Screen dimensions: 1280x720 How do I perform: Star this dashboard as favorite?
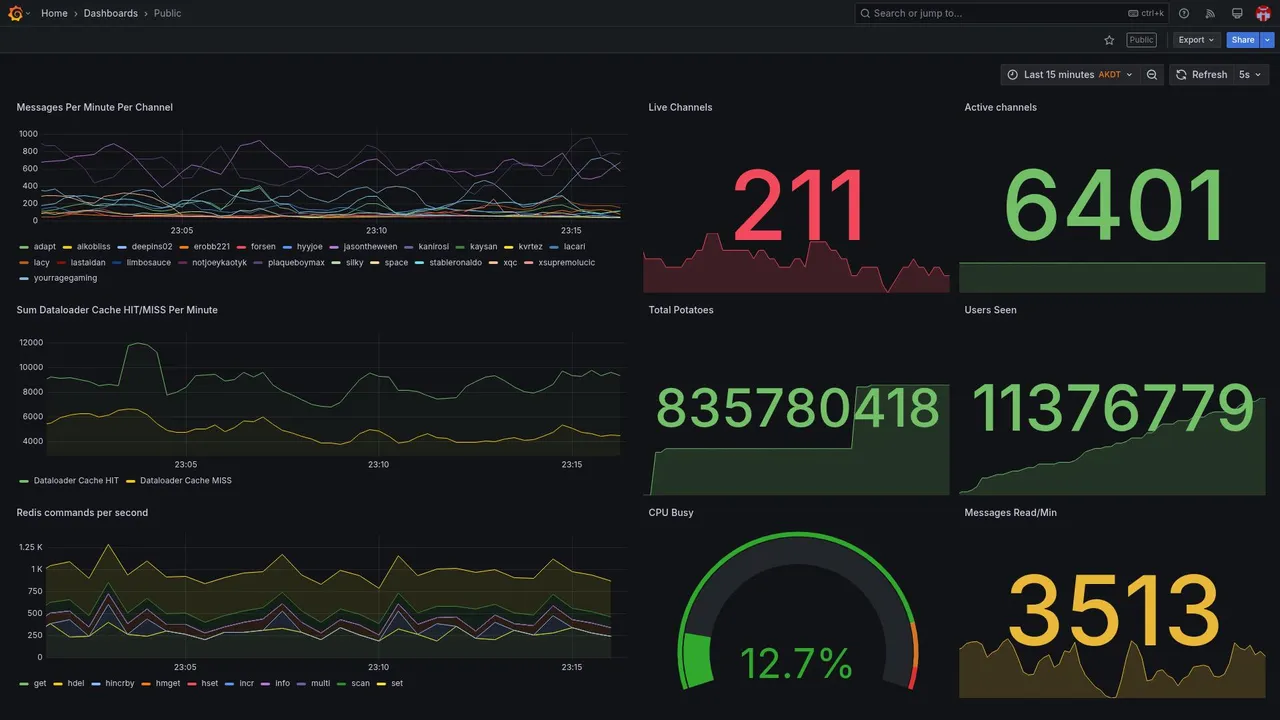pyautogui.click(x=1109, y=40)
